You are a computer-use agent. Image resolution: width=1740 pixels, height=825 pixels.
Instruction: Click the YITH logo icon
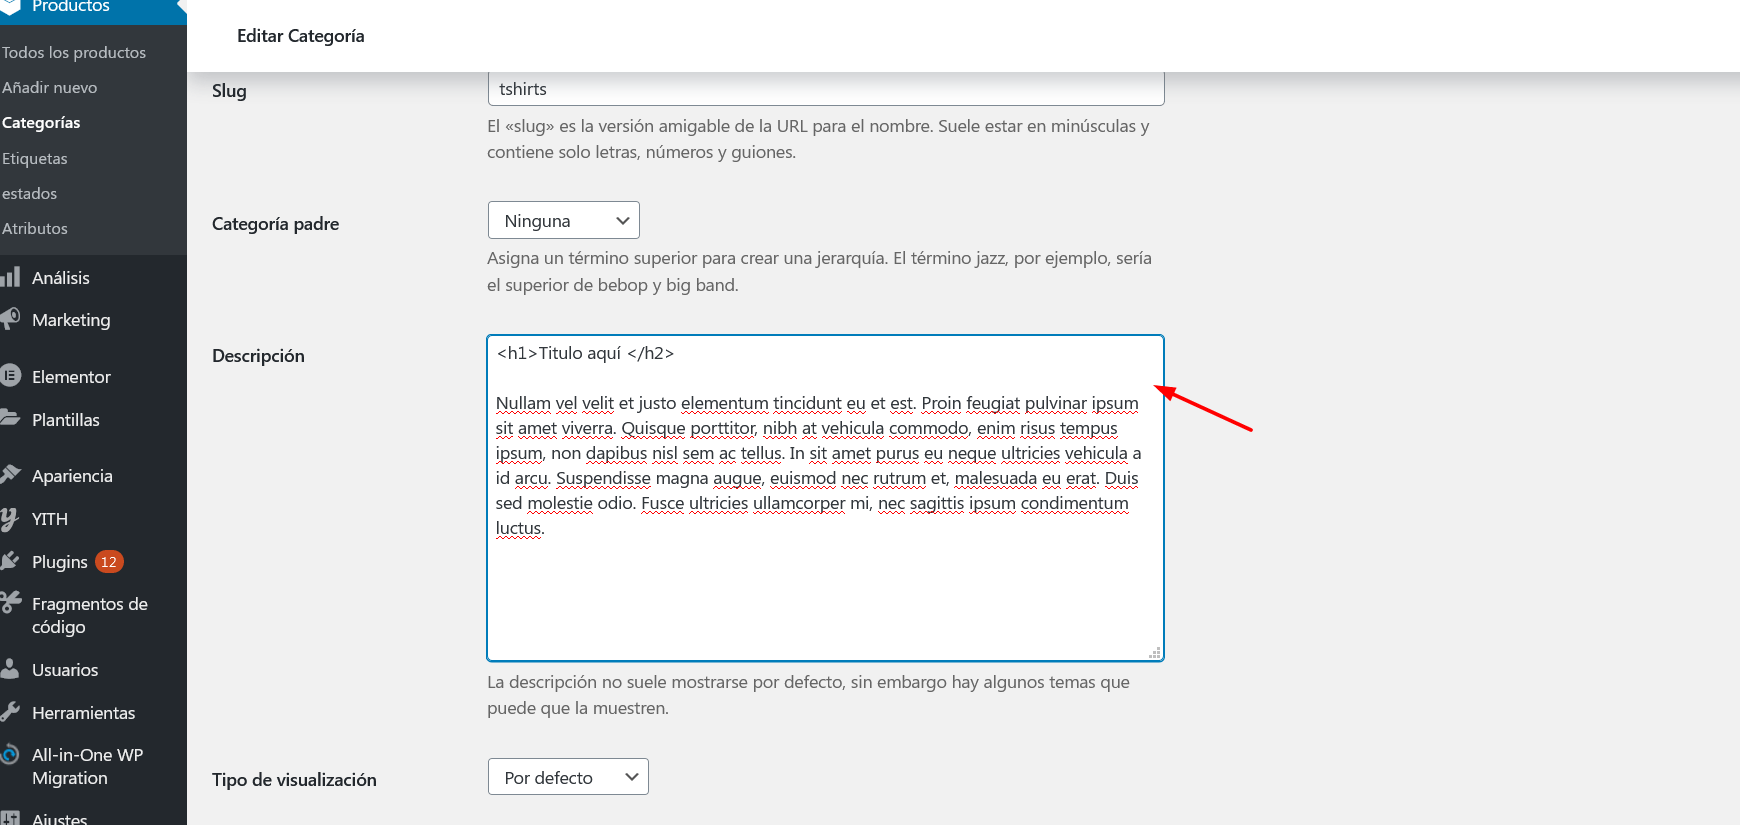10,518
